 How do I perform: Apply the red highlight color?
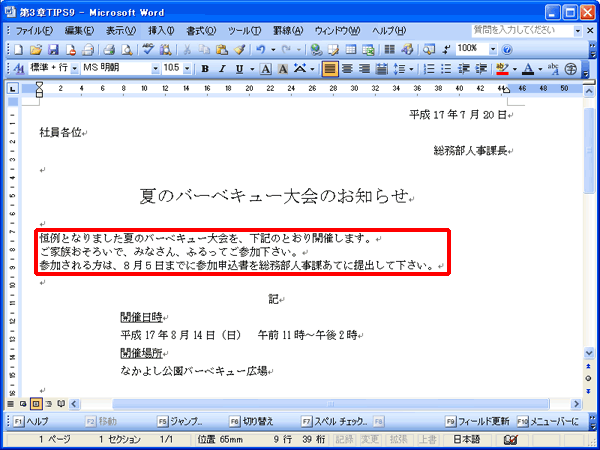point(502,69)
